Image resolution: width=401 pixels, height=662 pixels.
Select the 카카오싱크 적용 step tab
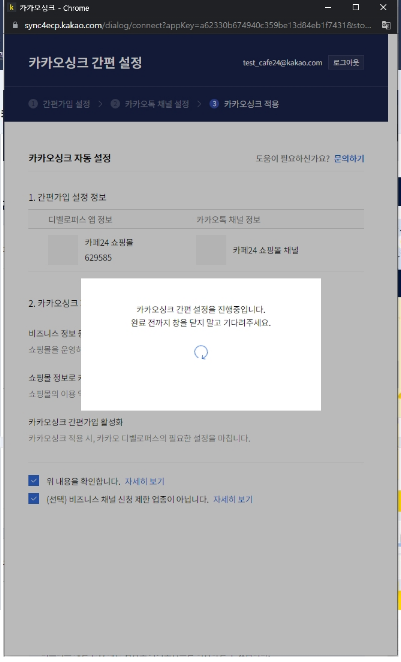(244, 104)
